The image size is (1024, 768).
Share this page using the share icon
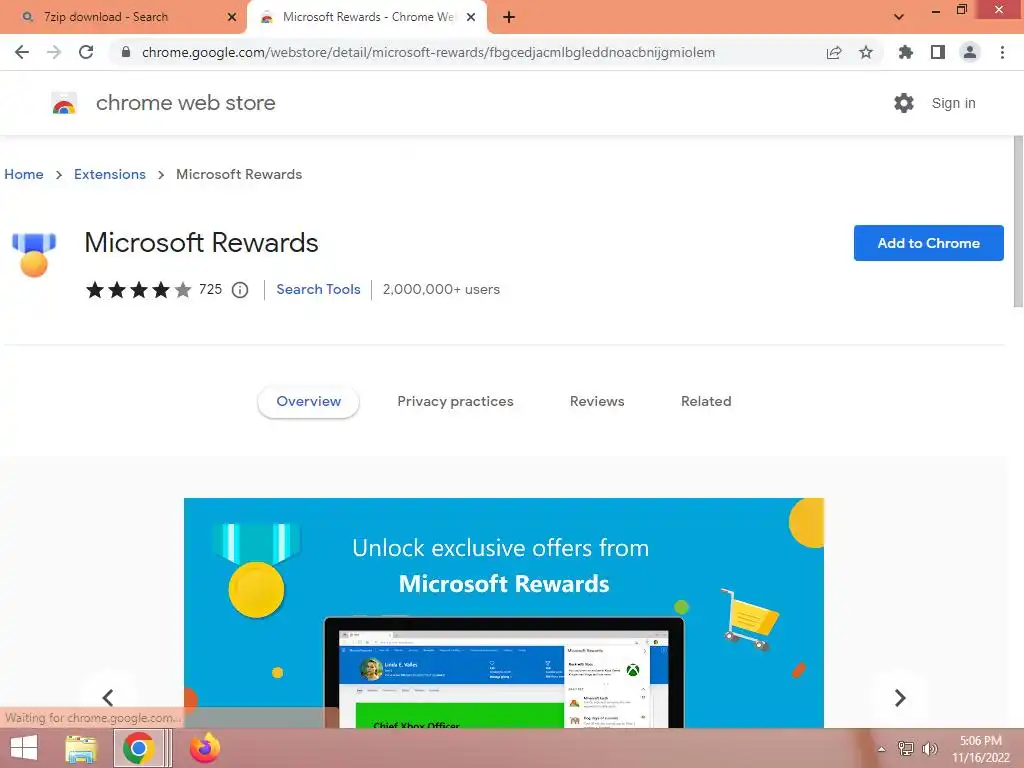coord(834,52)
